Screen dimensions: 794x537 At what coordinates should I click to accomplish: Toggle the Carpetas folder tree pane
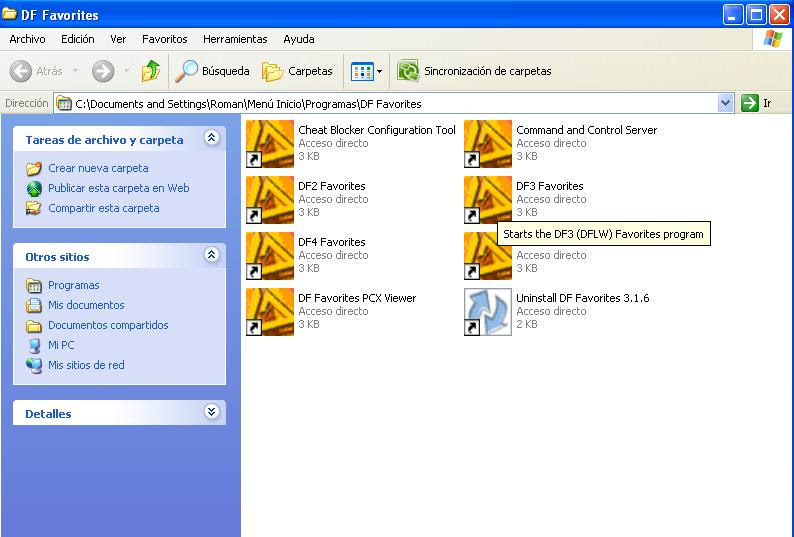[x=297, y=71]
